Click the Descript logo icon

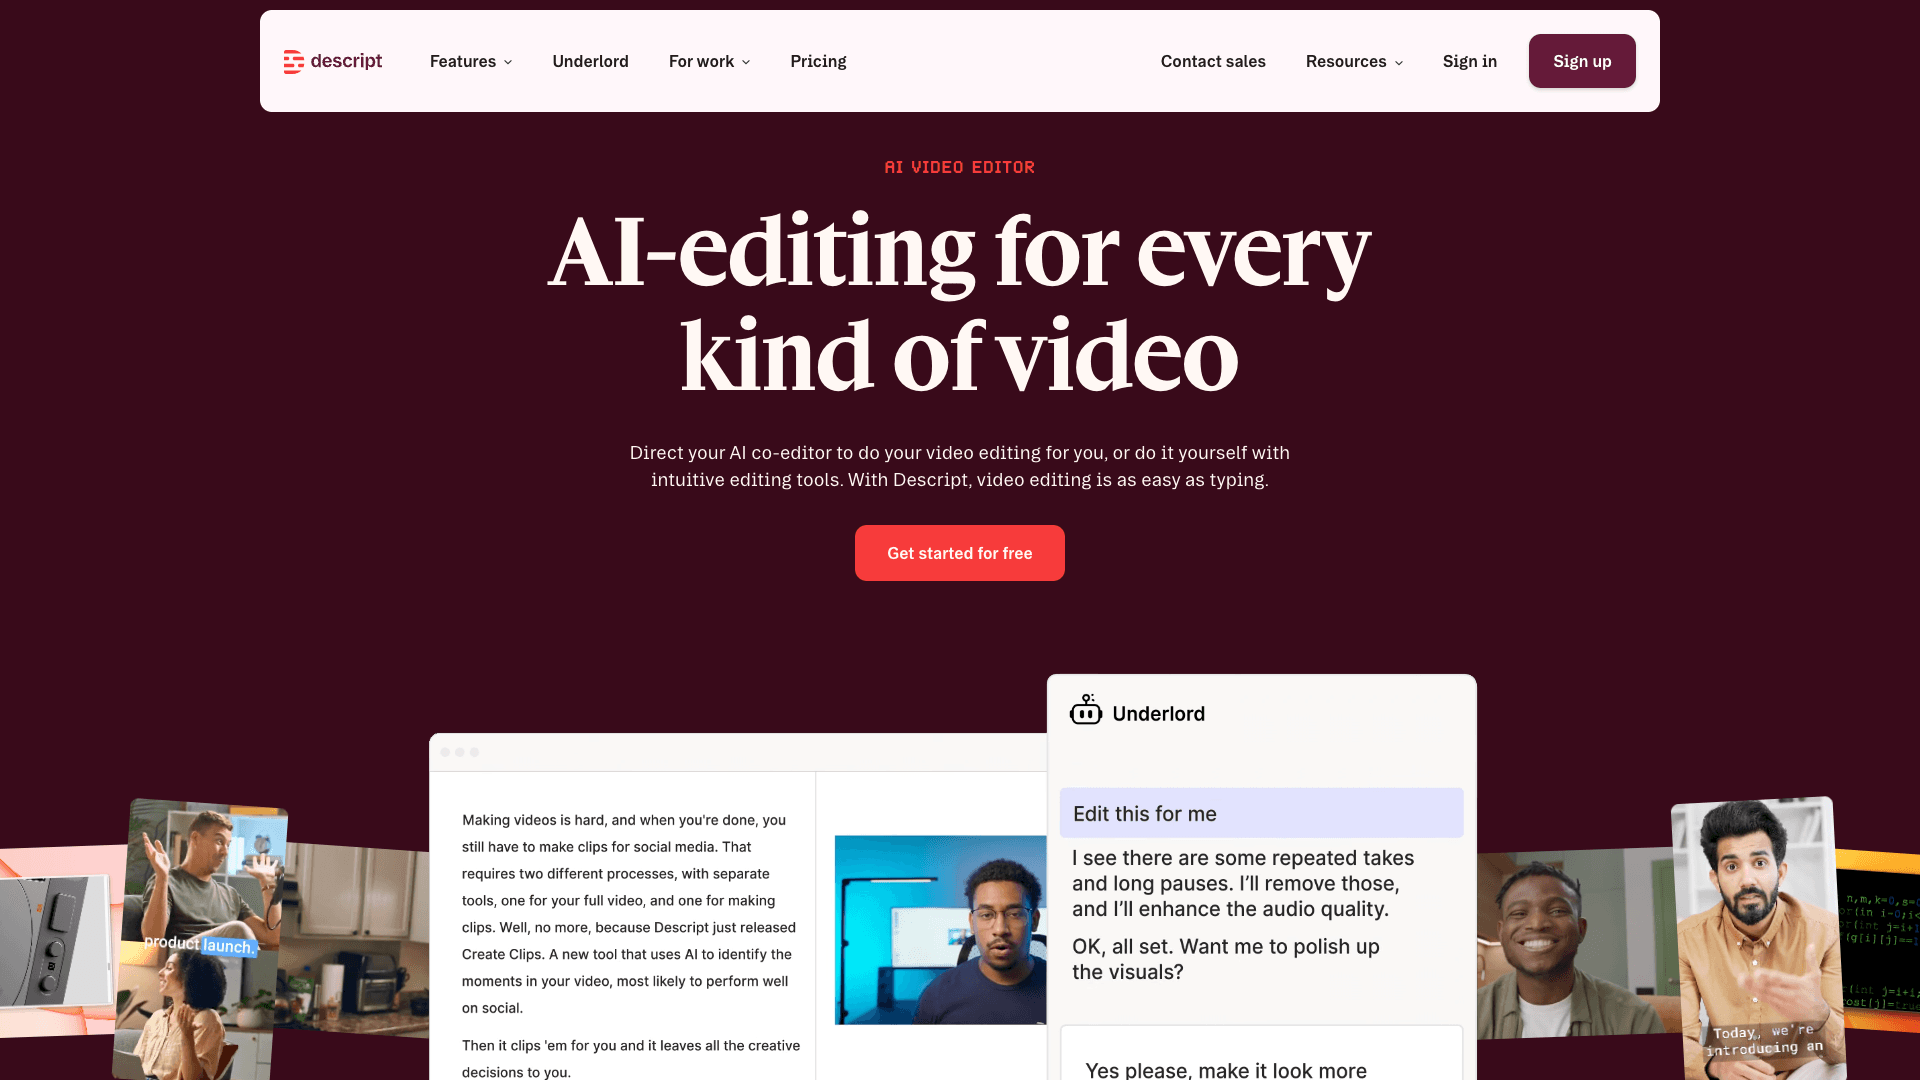coord(293,61)
